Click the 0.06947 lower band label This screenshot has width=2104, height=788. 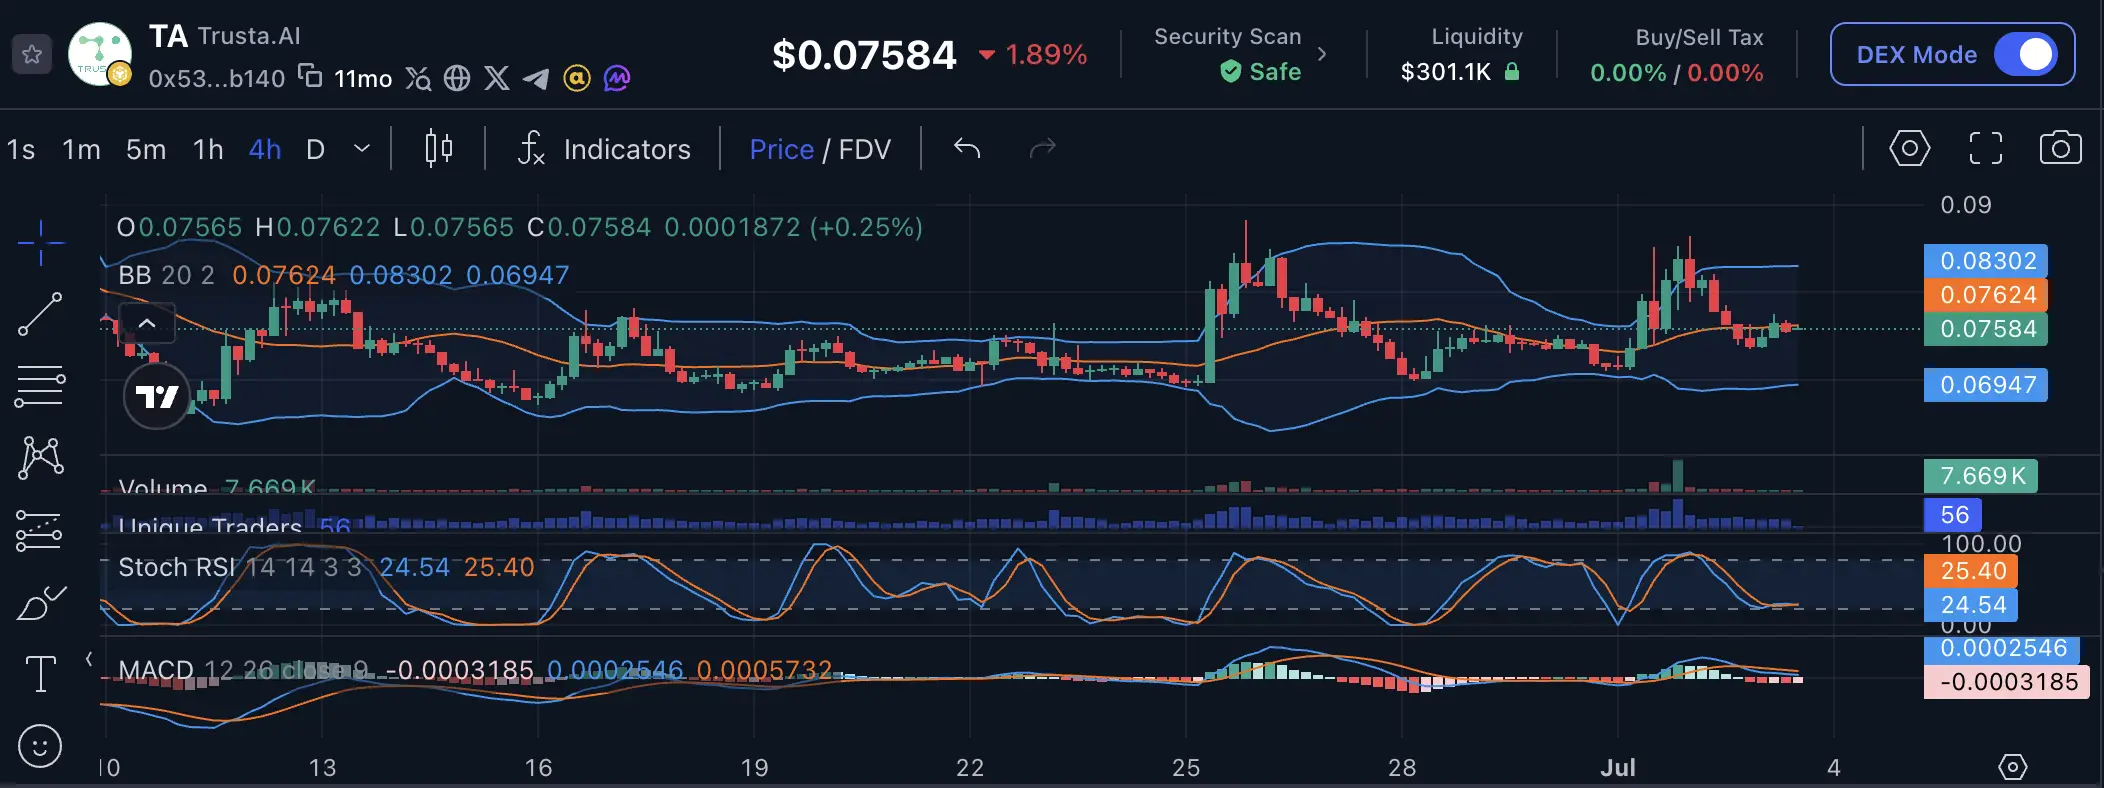pos(1986,385)
